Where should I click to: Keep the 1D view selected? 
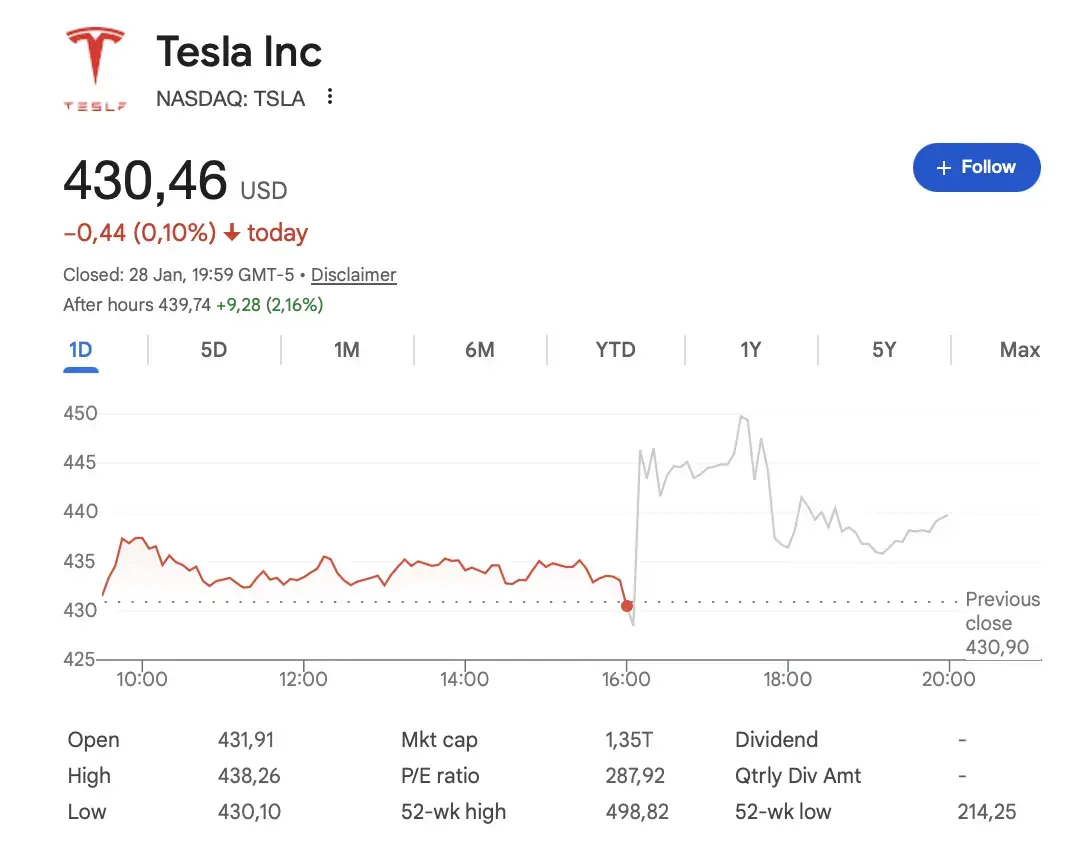[81, 350]
